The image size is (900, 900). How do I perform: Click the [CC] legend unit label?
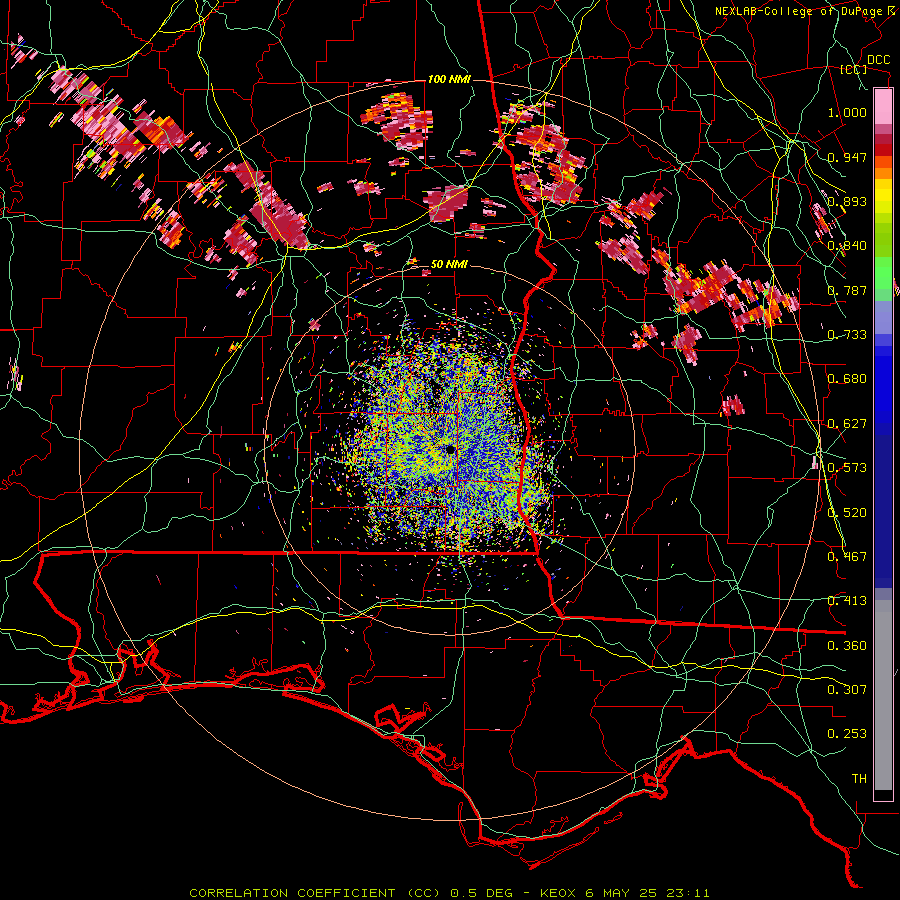click(854, 69)
